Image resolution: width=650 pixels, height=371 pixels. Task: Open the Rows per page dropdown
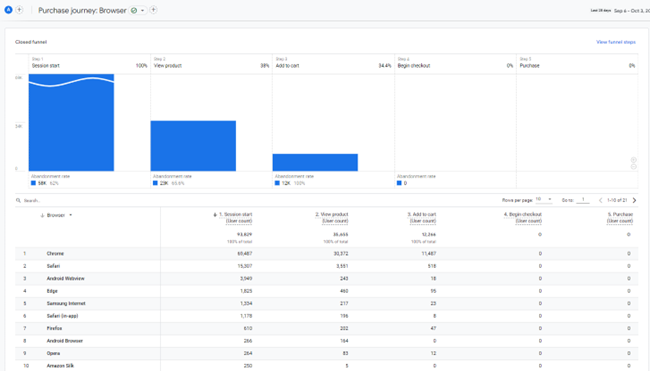coord(543,199)
